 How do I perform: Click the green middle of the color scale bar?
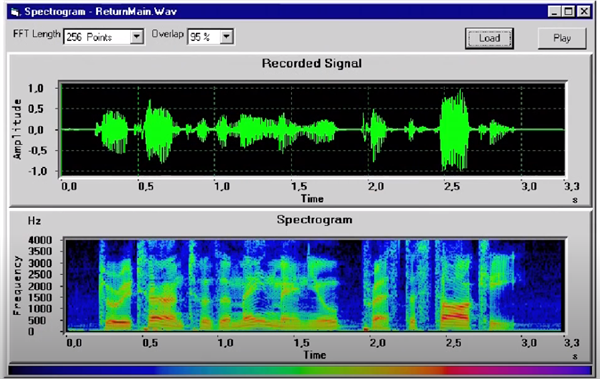point(302,370)
